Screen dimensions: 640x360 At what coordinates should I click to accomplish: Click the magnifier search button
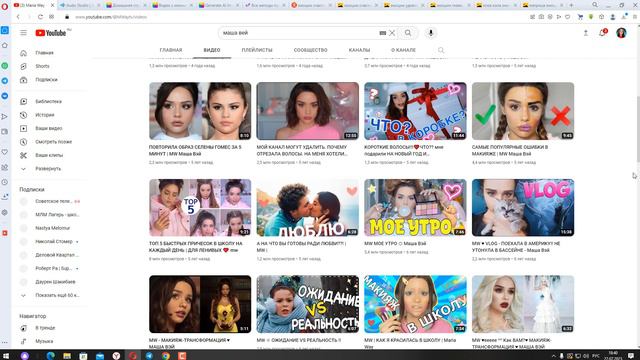pyautogui.click(x=408, y=33)
